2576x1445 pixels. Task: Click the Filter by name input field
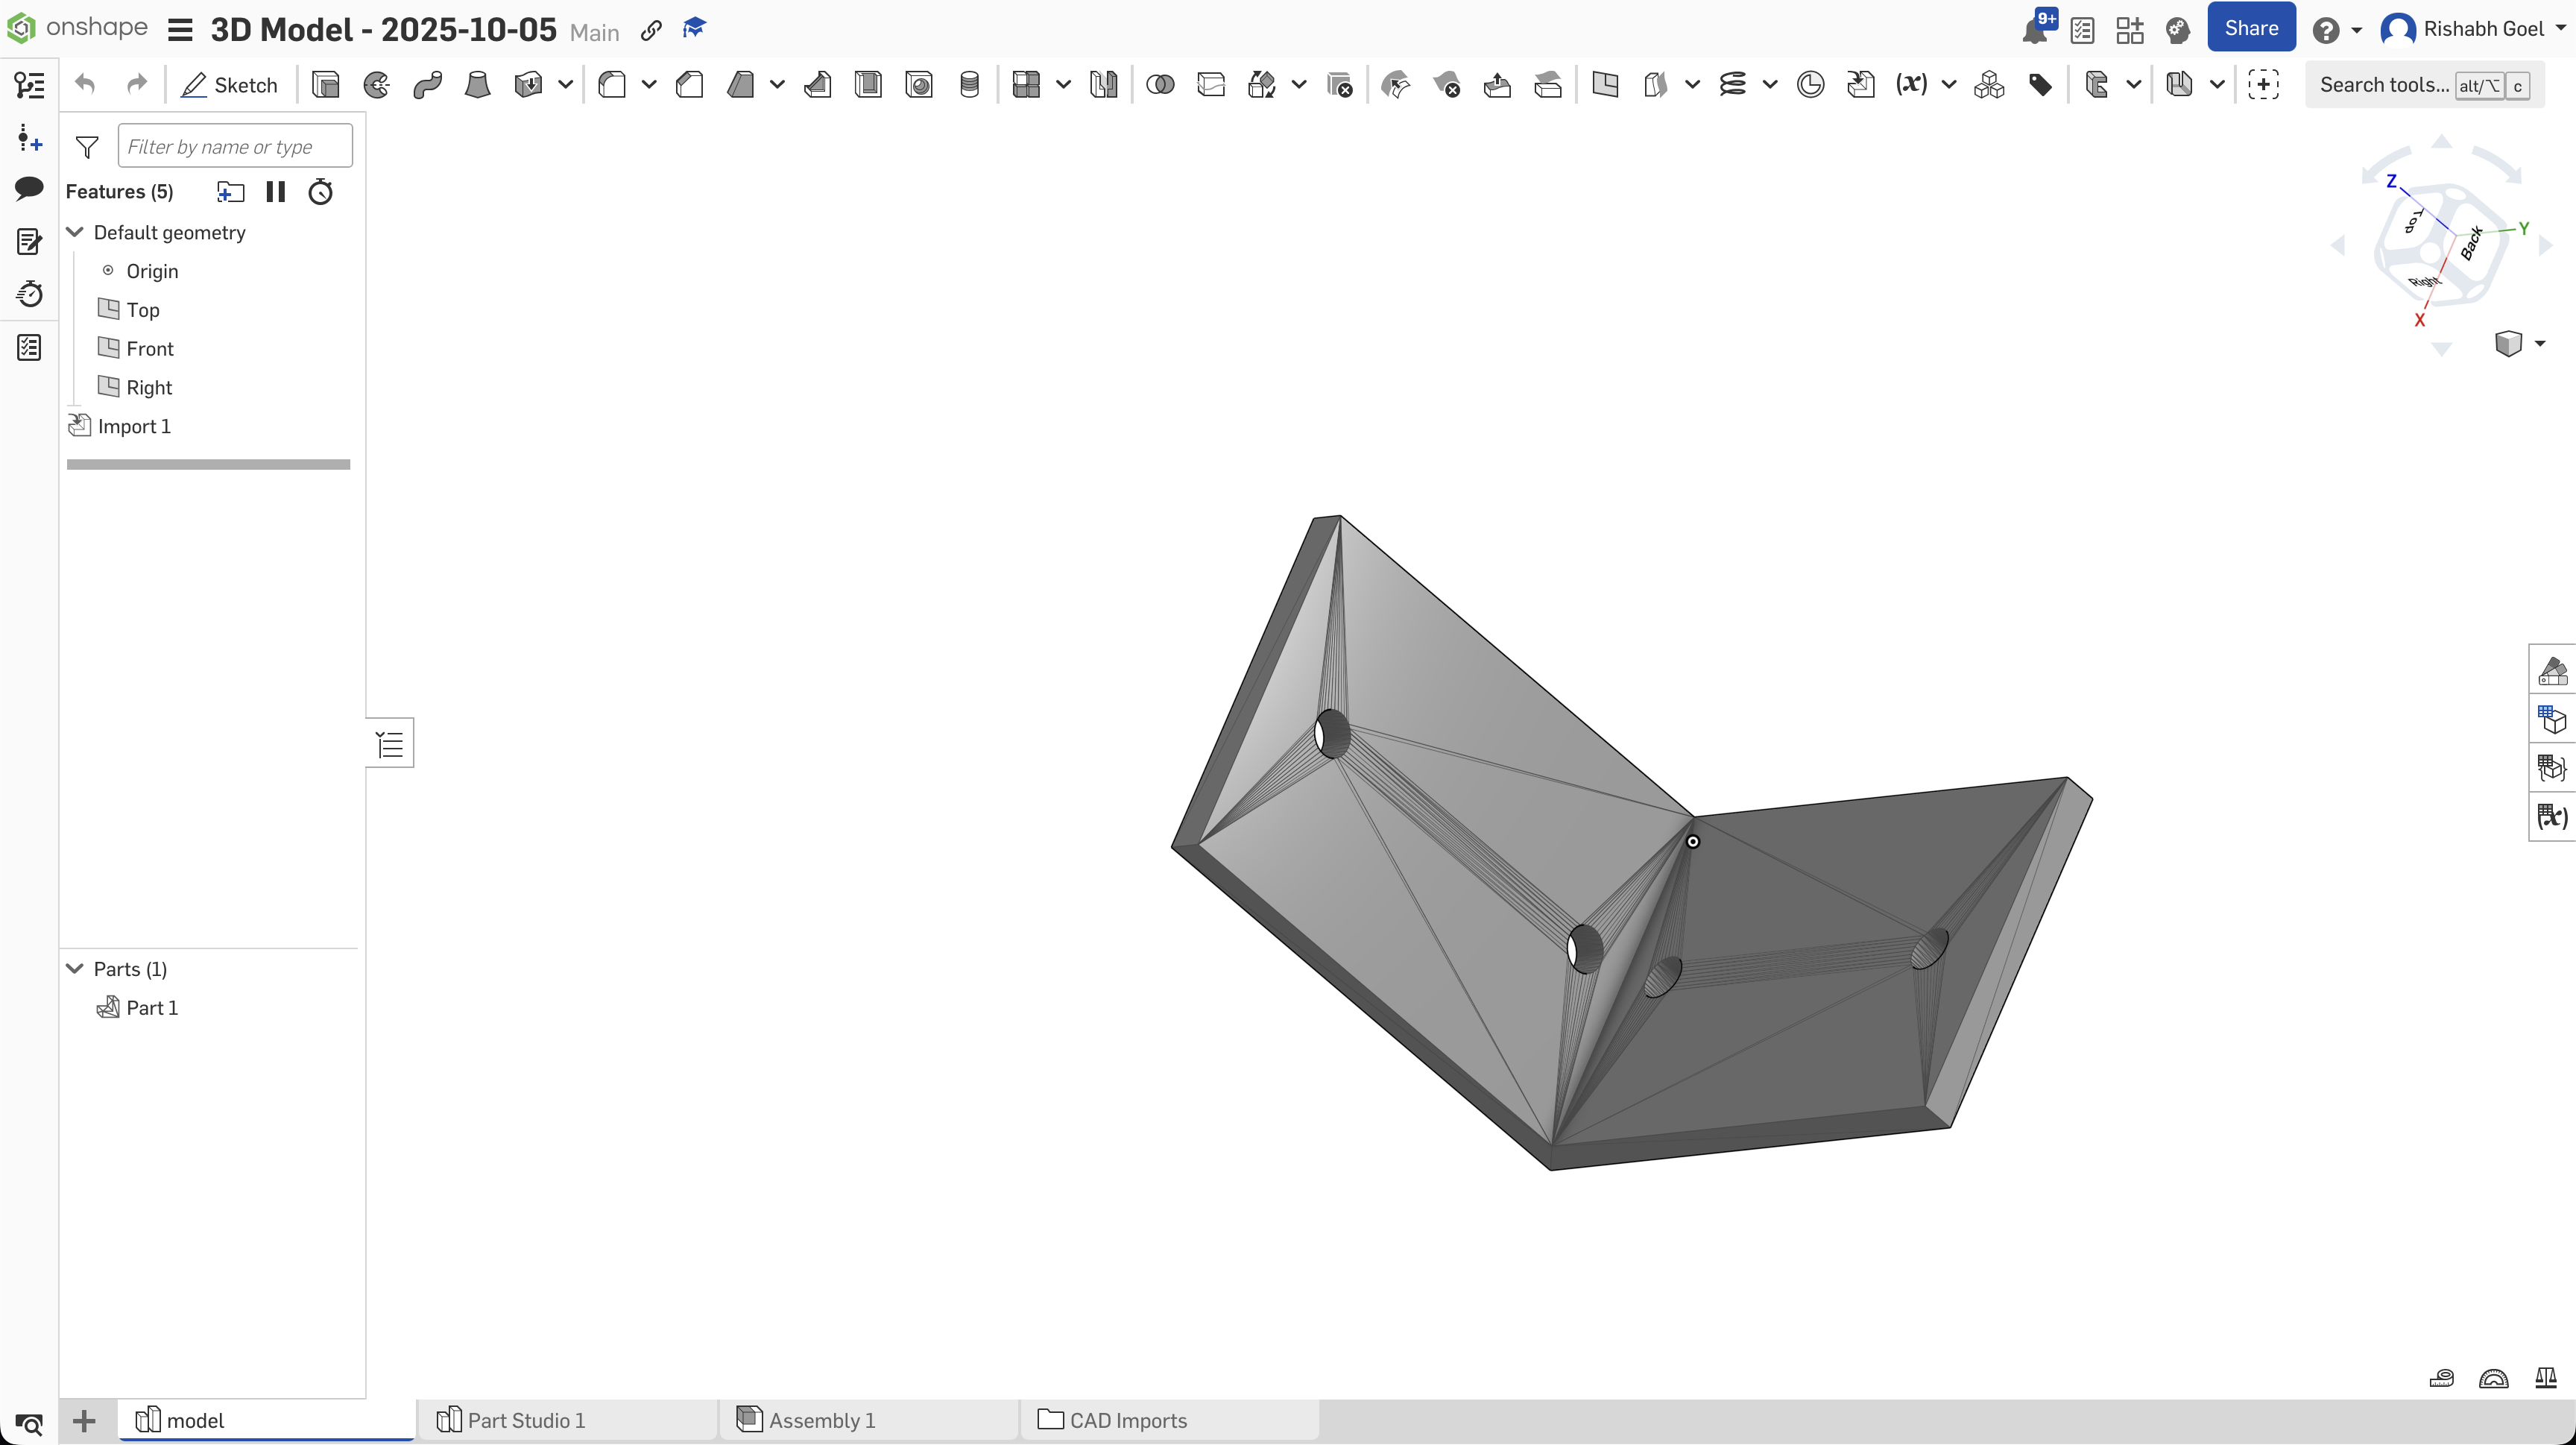pyautogui.click(x=235, y=147)
